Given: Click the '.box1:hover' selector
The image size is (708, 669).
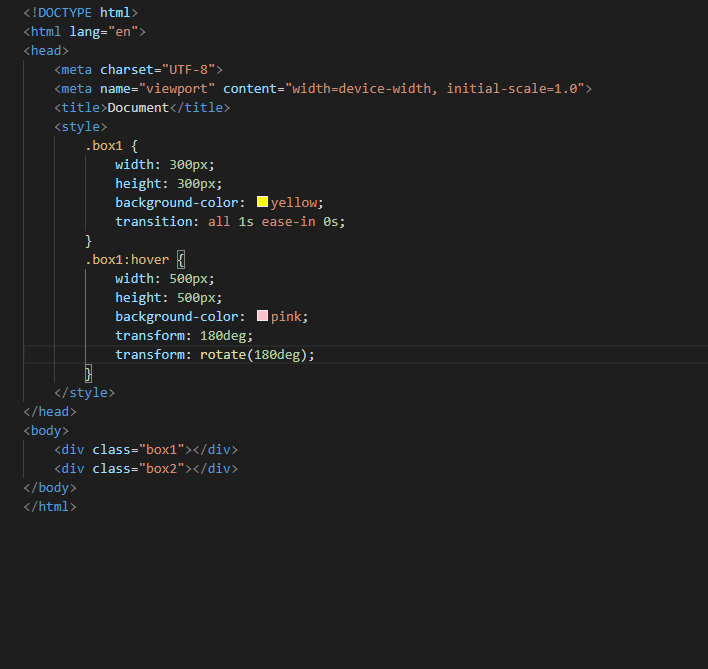Looking at the screenshot, I should click(127, 260).
